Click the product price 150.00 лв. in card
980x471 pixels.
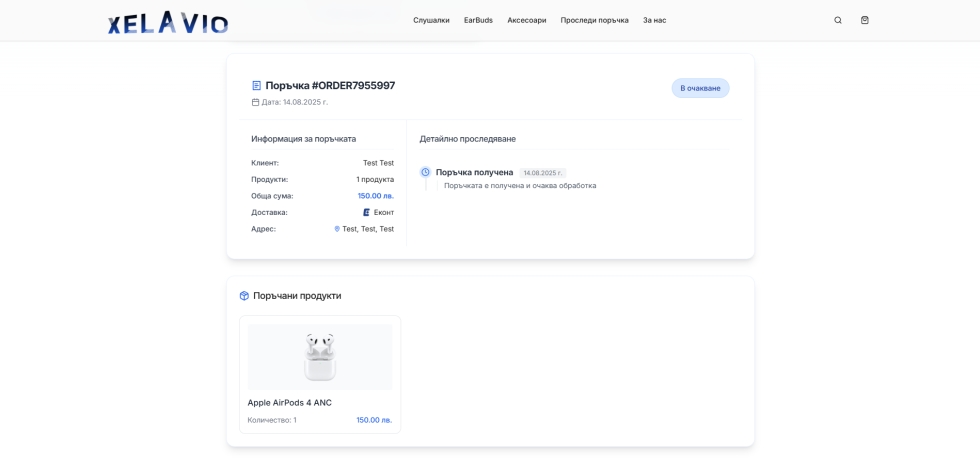(374, 420)
